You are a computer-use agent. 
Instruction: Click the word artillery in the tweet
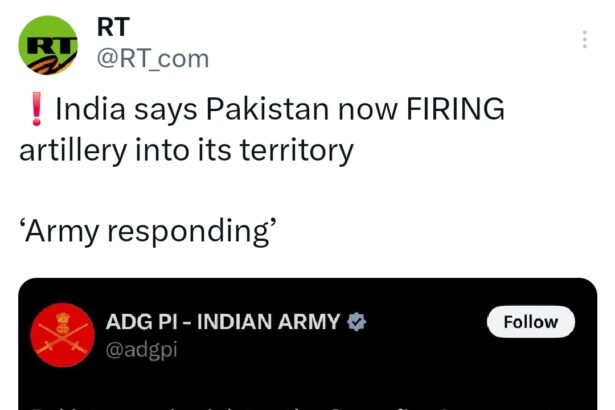(x=73, y=151)
